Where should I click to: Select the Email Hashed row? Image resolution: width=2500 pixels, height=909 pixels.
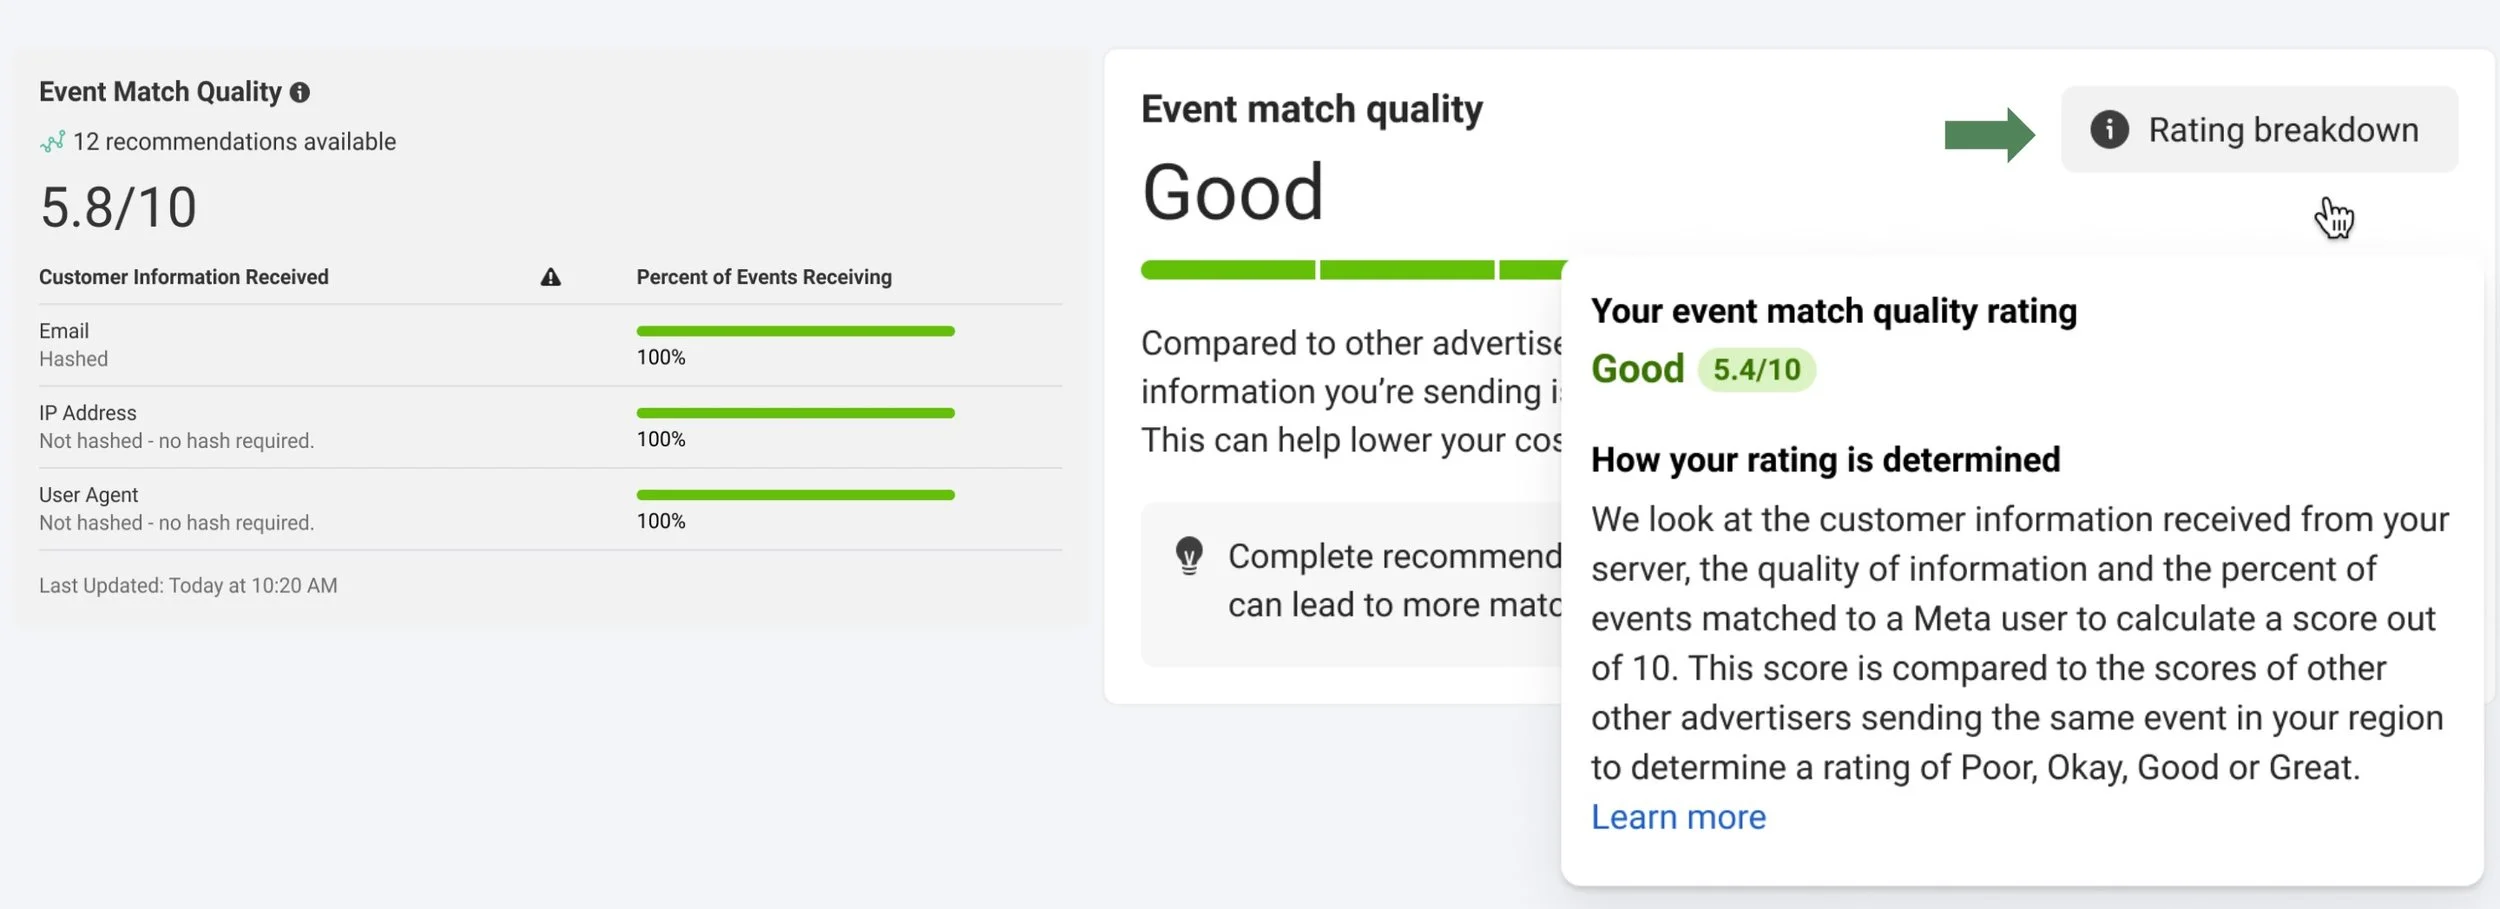(73, 345)
